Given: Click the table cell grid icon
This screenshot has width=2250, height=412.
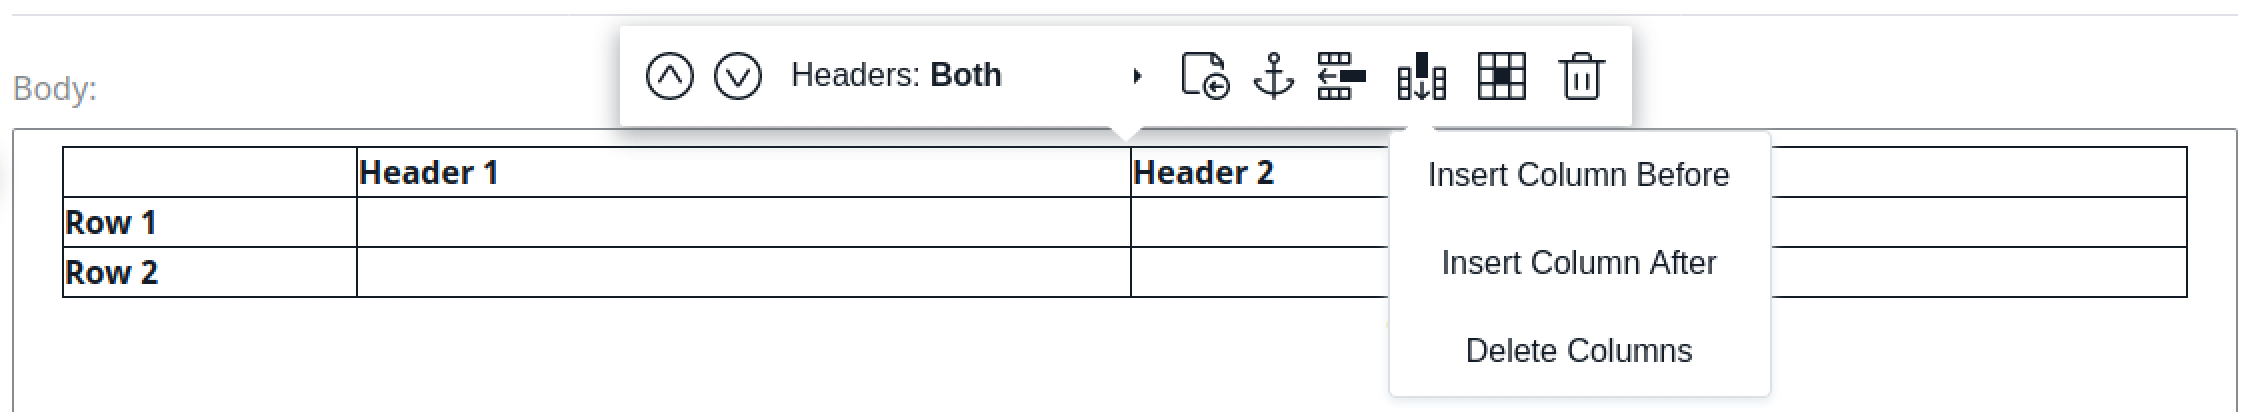Looking at the screenshot, I should 1501,76.
